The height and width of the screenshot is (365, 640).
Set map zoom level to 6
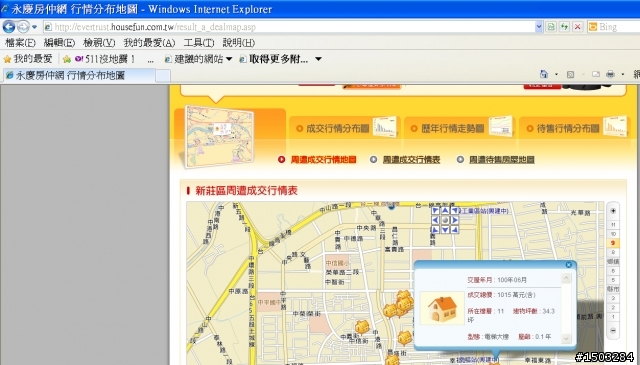[x=613, y=271]
